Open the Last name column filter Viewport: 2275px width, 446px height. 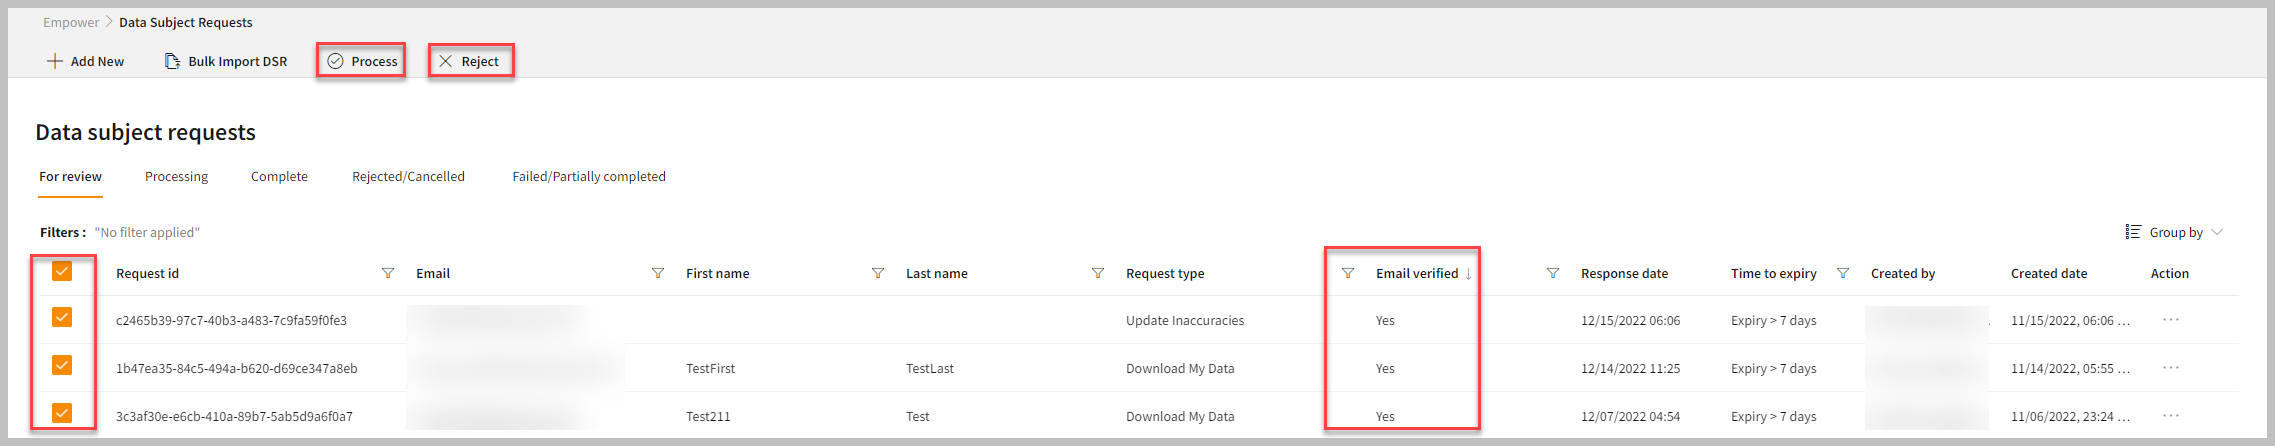coord(1098,273)
